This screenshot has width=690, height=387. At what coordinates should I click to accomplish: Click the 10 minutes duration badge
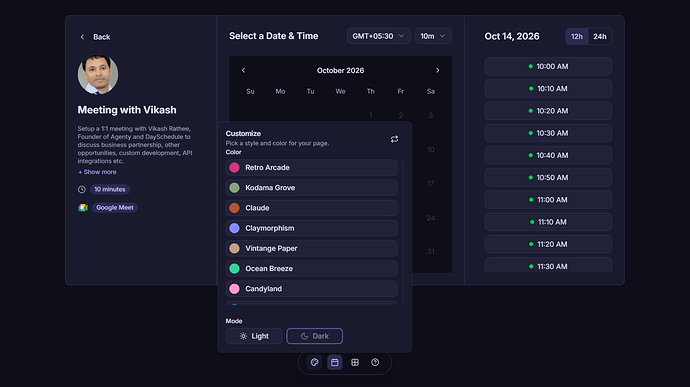(110, 189)
